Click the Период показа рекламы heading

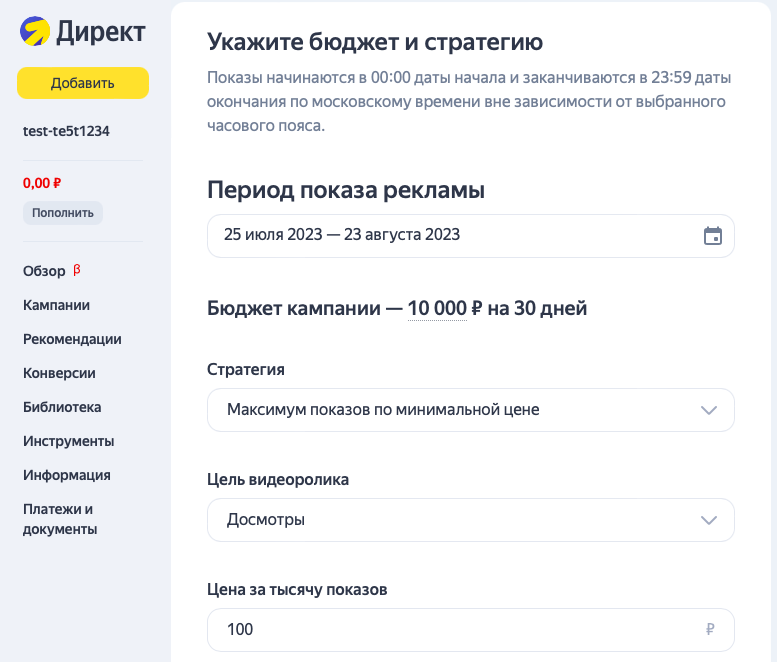346,190
